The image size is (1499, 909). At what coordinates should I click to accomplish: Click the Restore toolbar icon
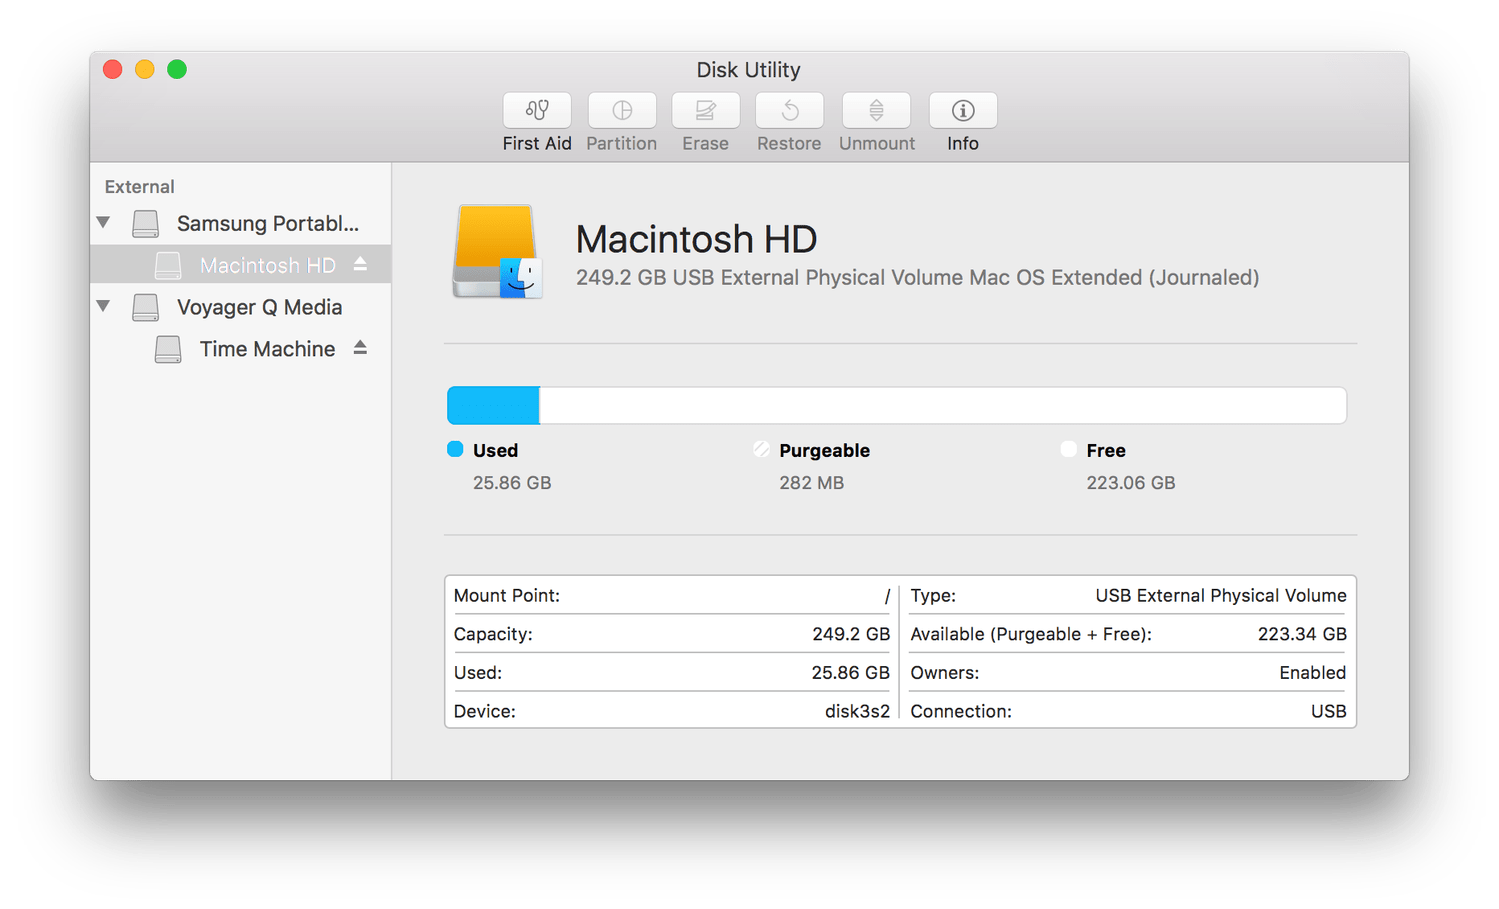click(789, 111)
